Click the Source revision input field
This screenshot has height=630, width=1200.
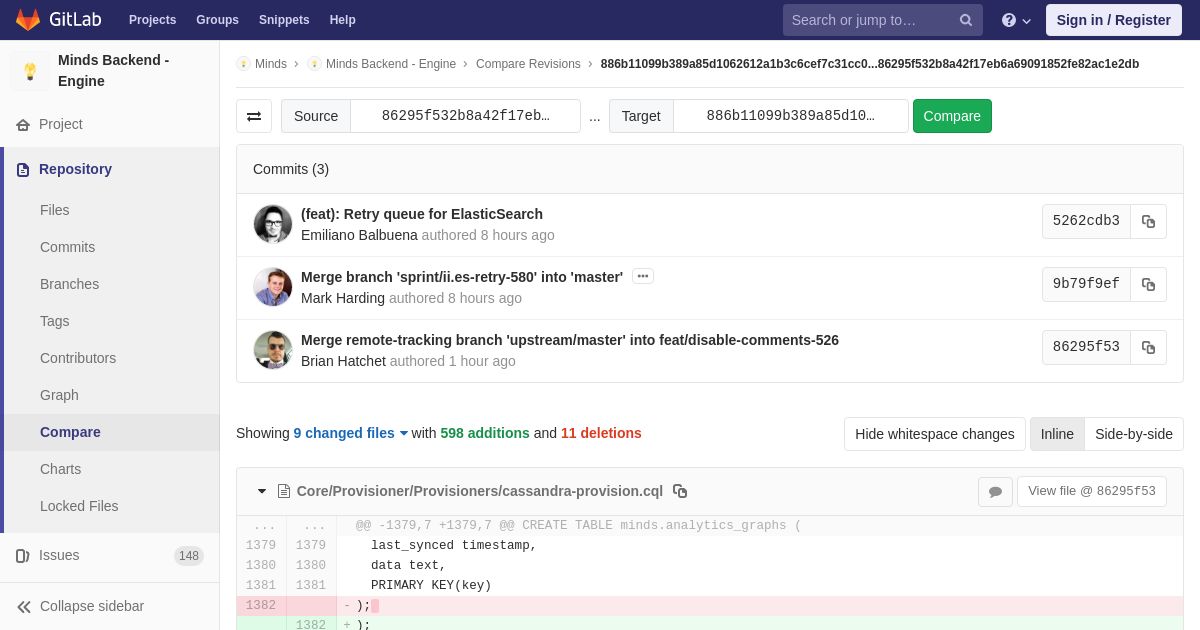tap(465, 116)
